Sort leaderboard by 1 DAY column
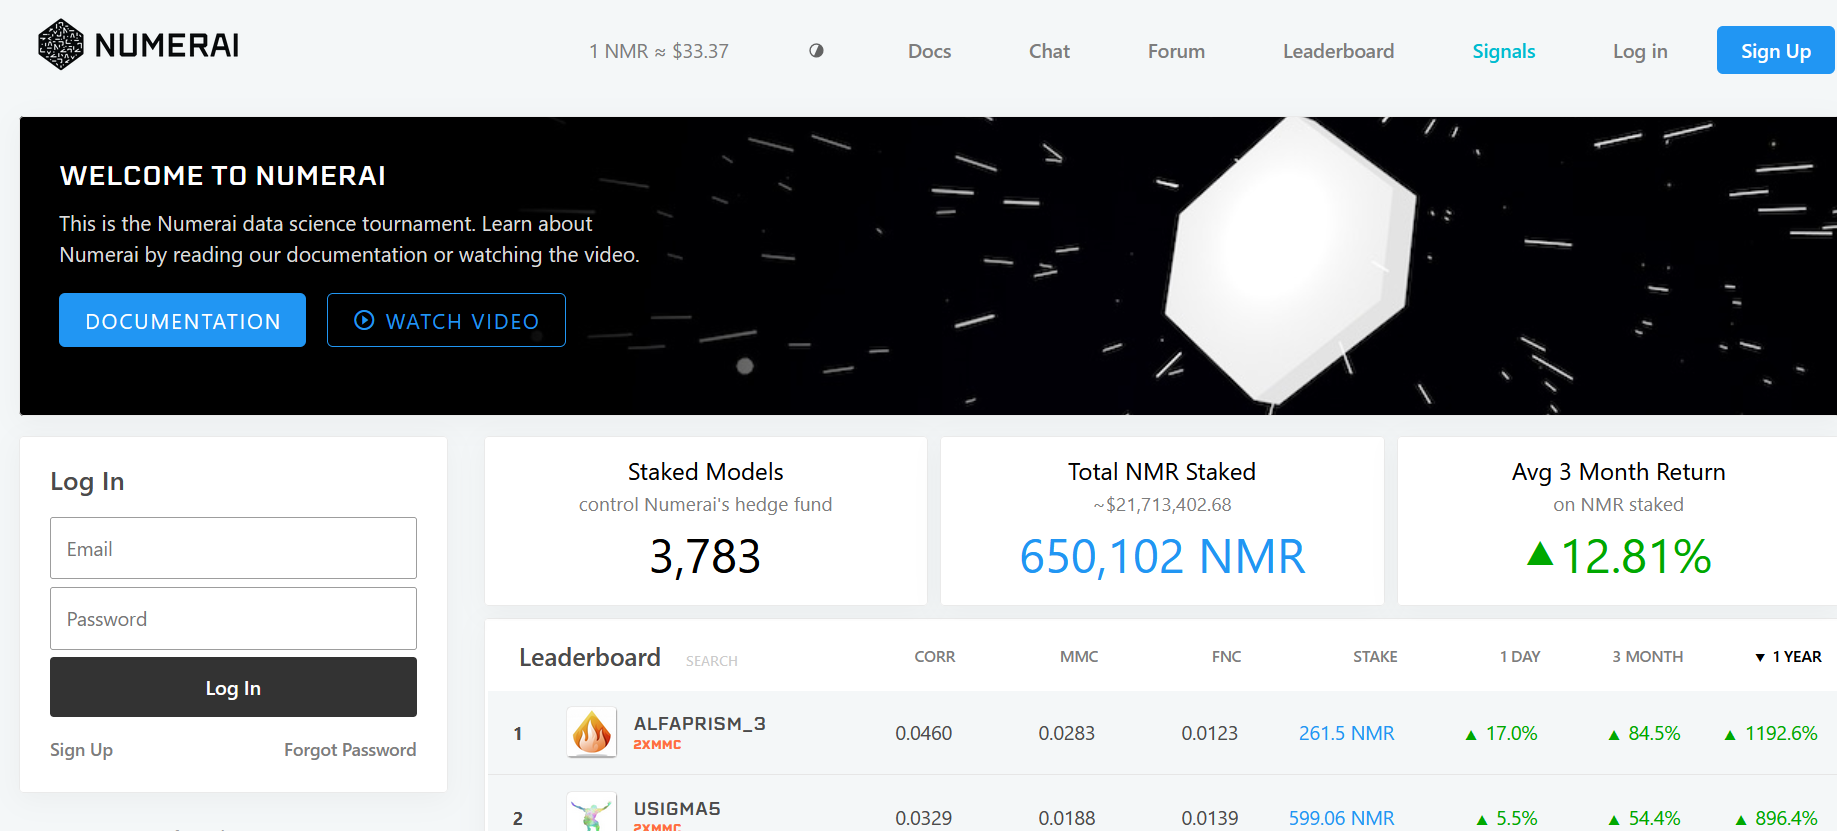This screenshot has width=1837, height=831. [x=1520, y=657]
